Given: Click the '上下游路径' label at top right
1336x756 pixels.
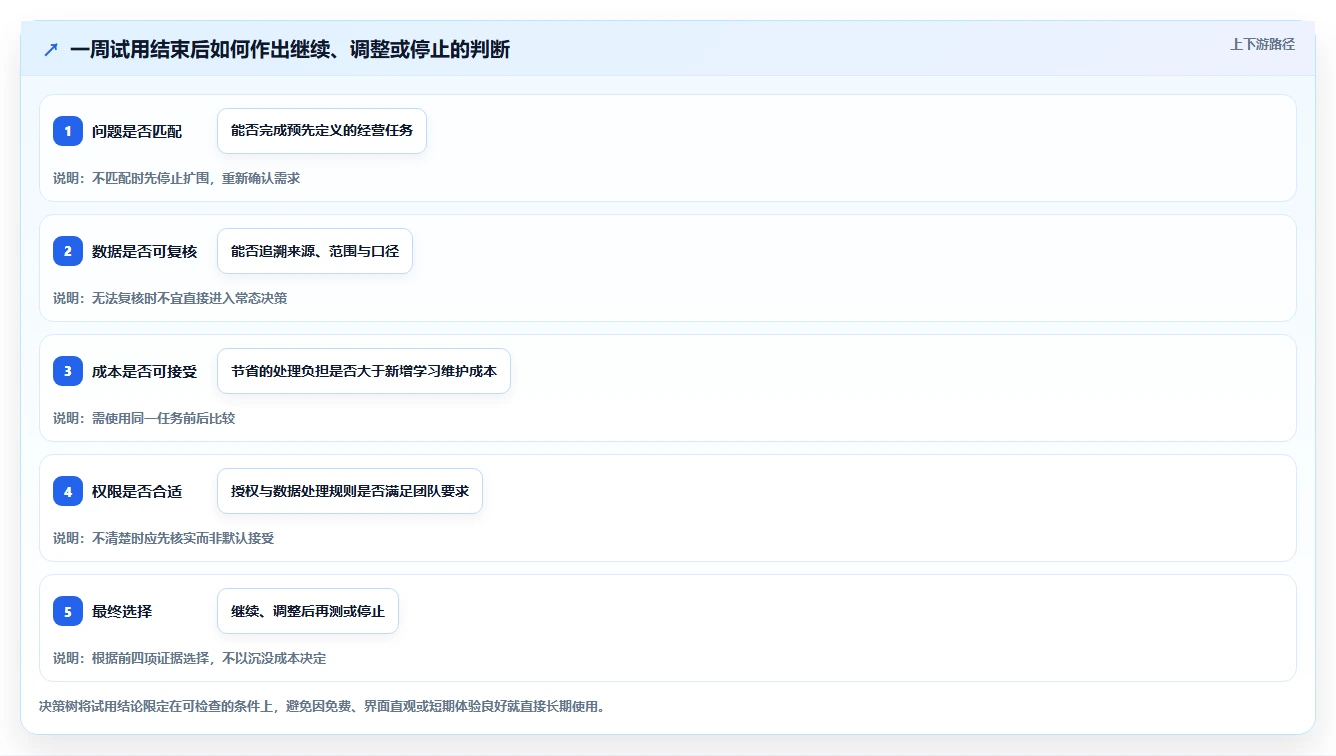Looking at the screenshot, I should (1262, 44).
